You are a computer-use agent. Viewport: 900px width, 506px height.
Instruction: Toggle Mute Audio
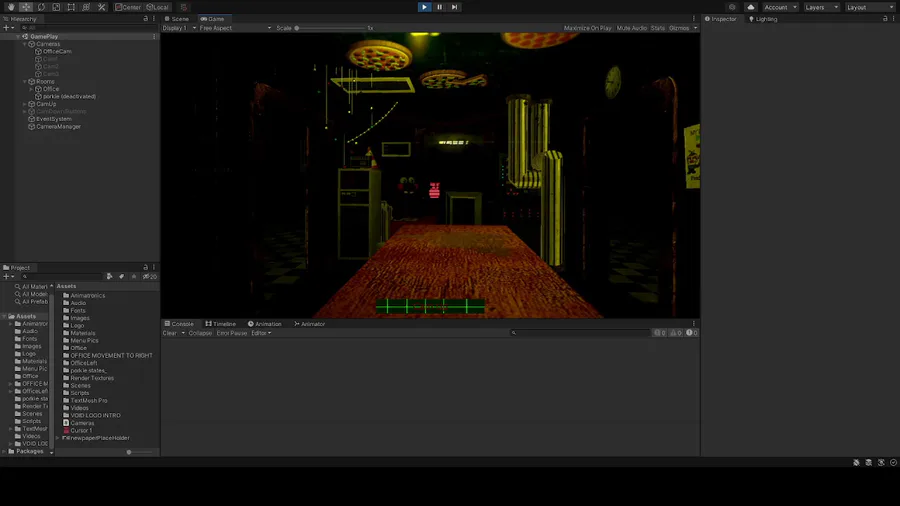tap(631, 28)
